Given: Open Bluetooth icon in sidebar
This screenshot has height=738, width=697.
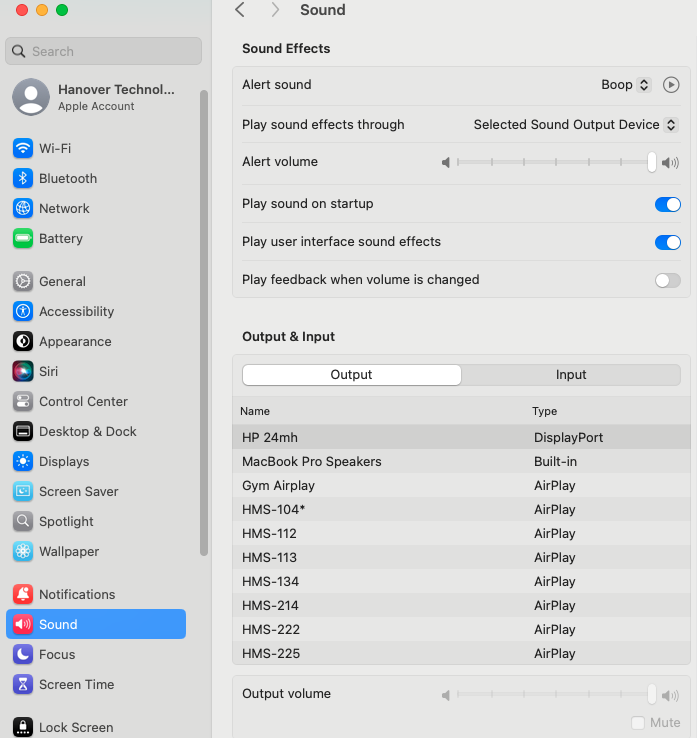Looking at the screenshot, I should [23, 178].
